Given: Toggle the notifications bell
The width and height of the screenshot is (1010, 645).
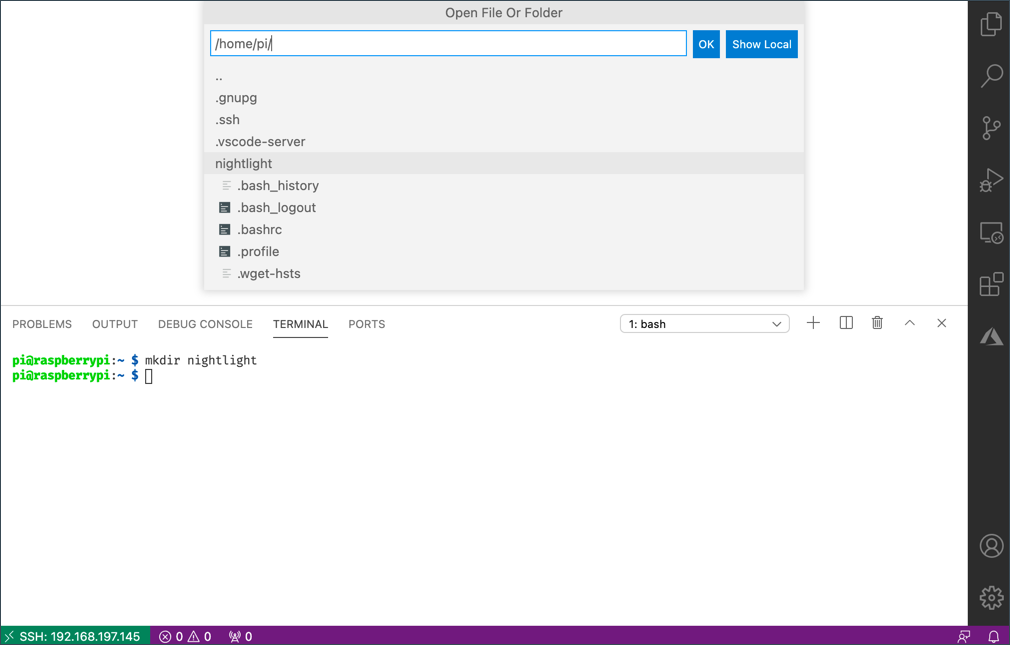Looking at the screenshot, I should coord(992,635).
